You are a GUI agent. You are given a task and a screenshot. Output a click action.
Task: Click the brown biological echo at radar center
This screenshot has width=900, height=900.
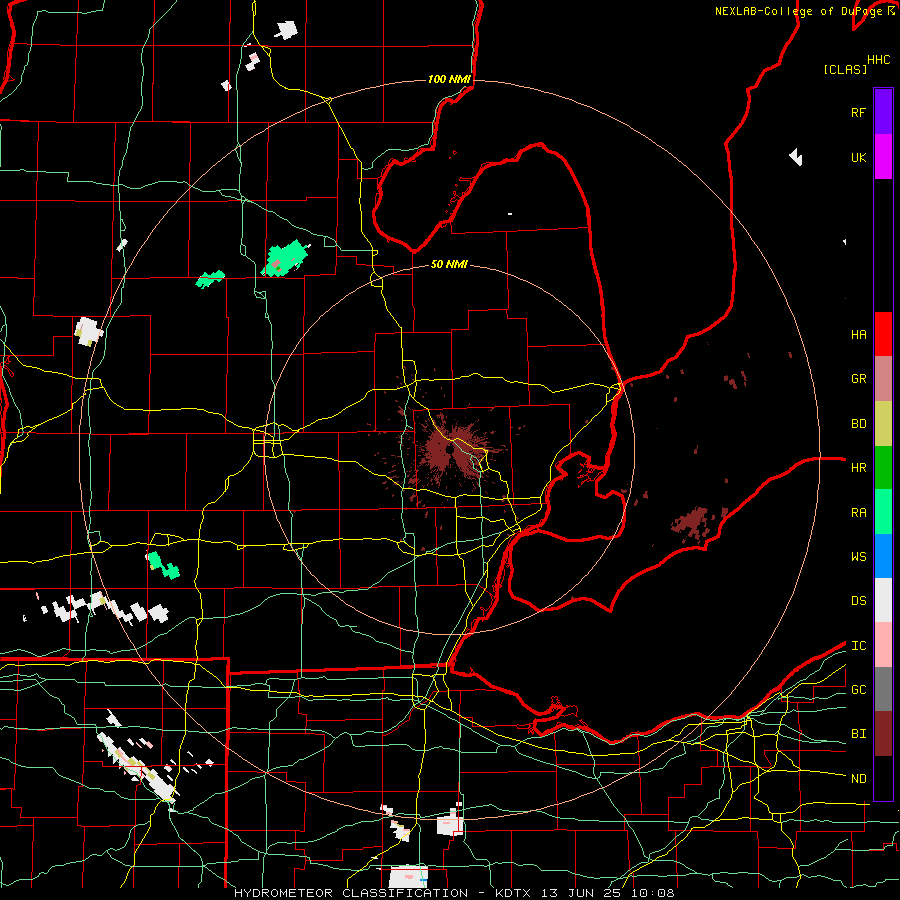450,451
